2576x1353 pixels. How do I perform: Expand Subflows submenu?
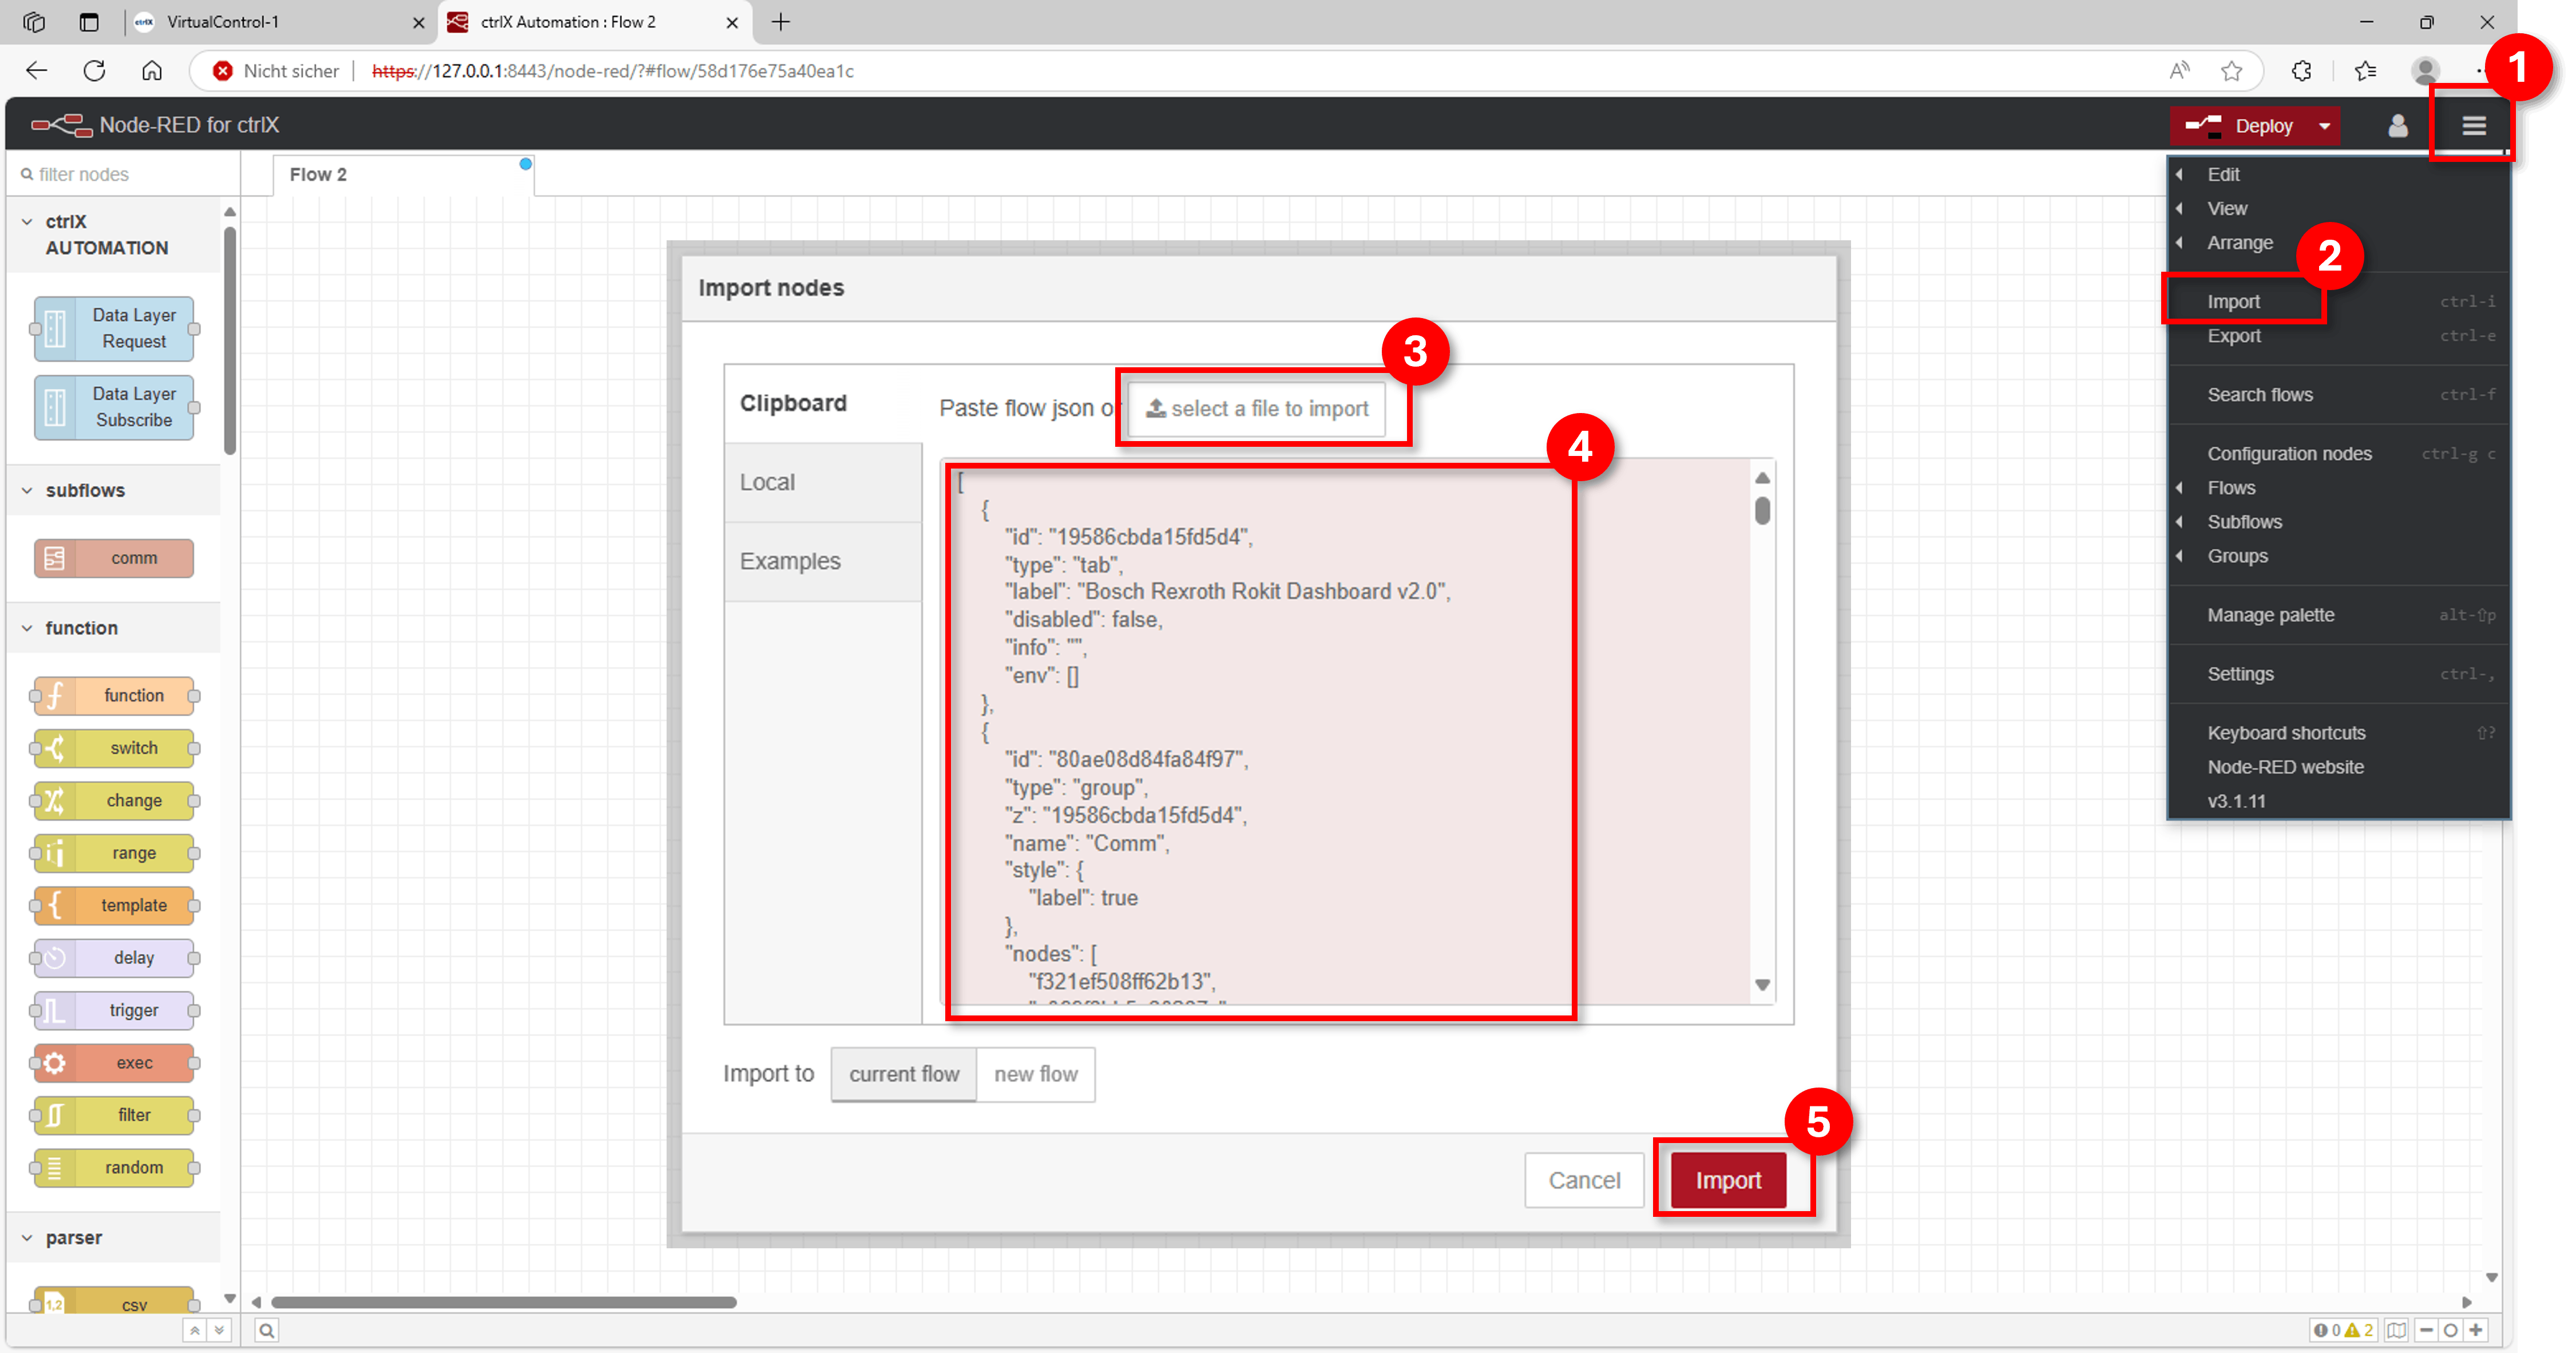pos(2338,522)
